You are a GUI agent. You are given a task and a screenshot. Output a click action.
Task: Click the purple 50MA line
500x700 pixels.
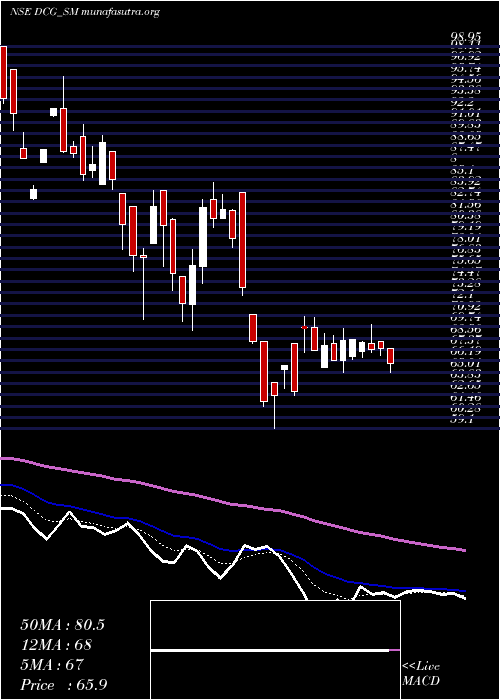point(232,504)
